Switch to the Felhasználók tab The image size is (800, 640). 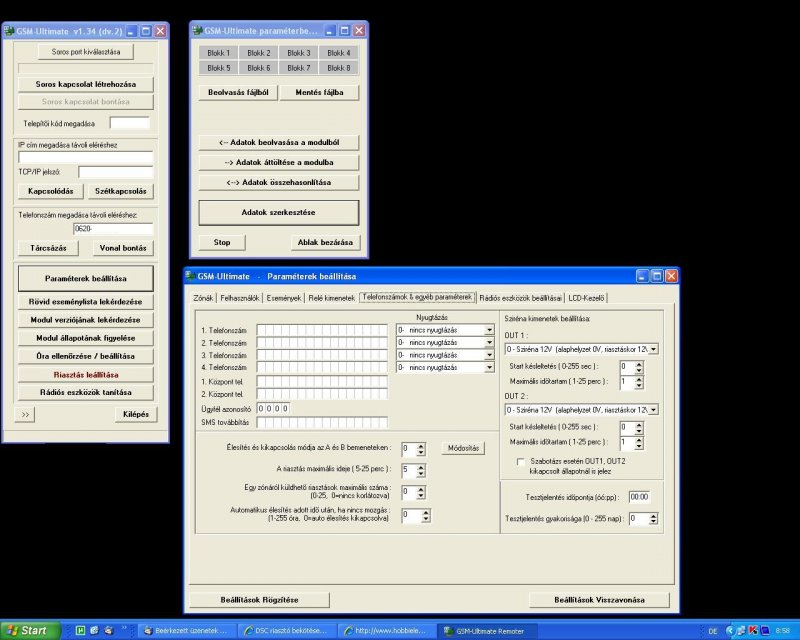[x=239, y=298]
